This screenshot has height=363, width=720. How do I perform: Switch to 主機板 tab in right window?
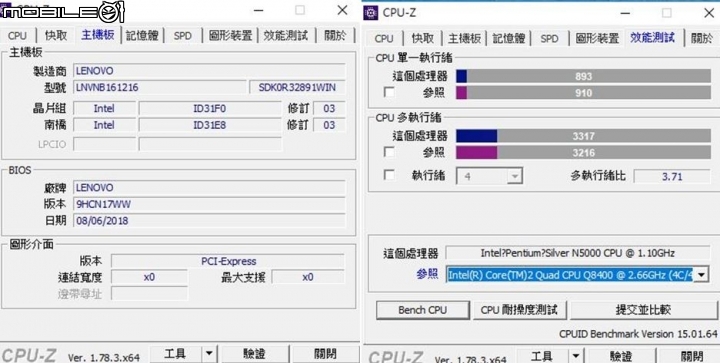(x=464, y=39)
